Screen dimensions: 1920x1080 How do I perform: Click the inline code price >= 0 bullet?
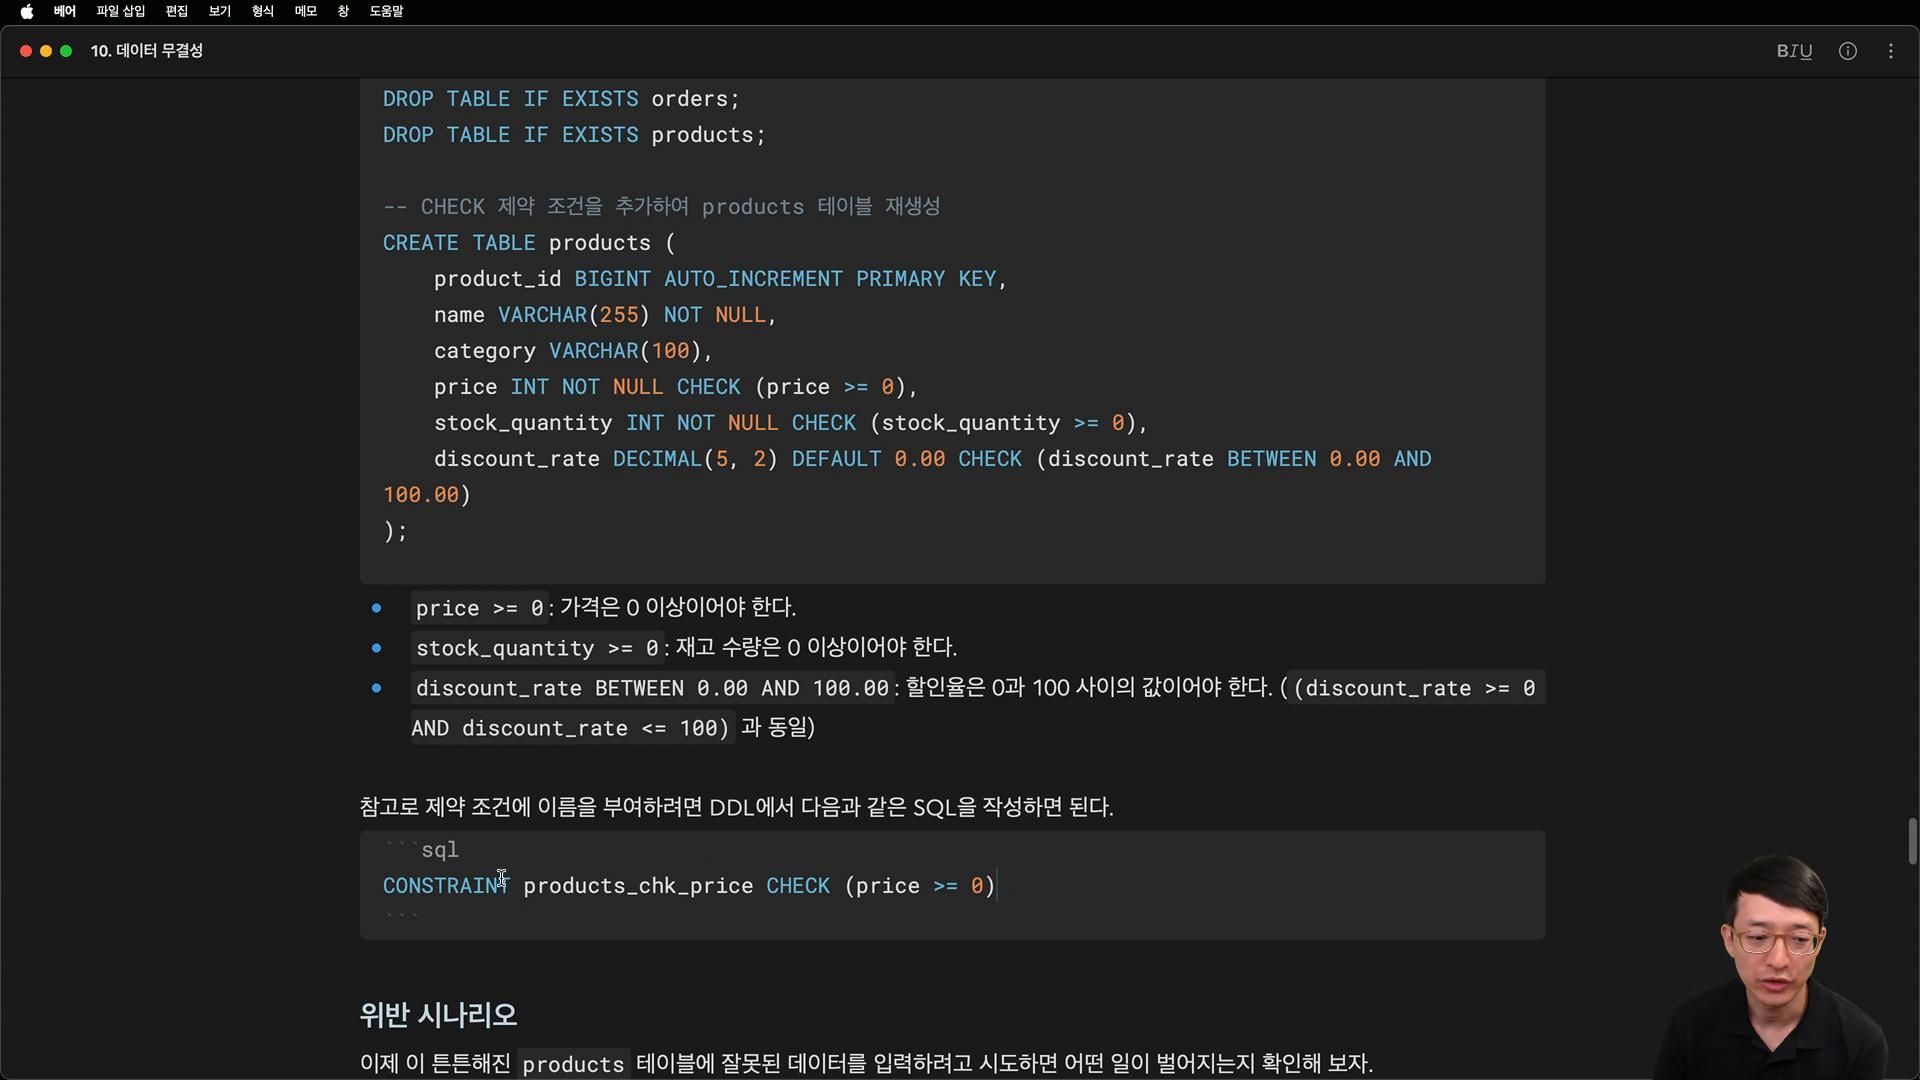(x=480, y=608)
